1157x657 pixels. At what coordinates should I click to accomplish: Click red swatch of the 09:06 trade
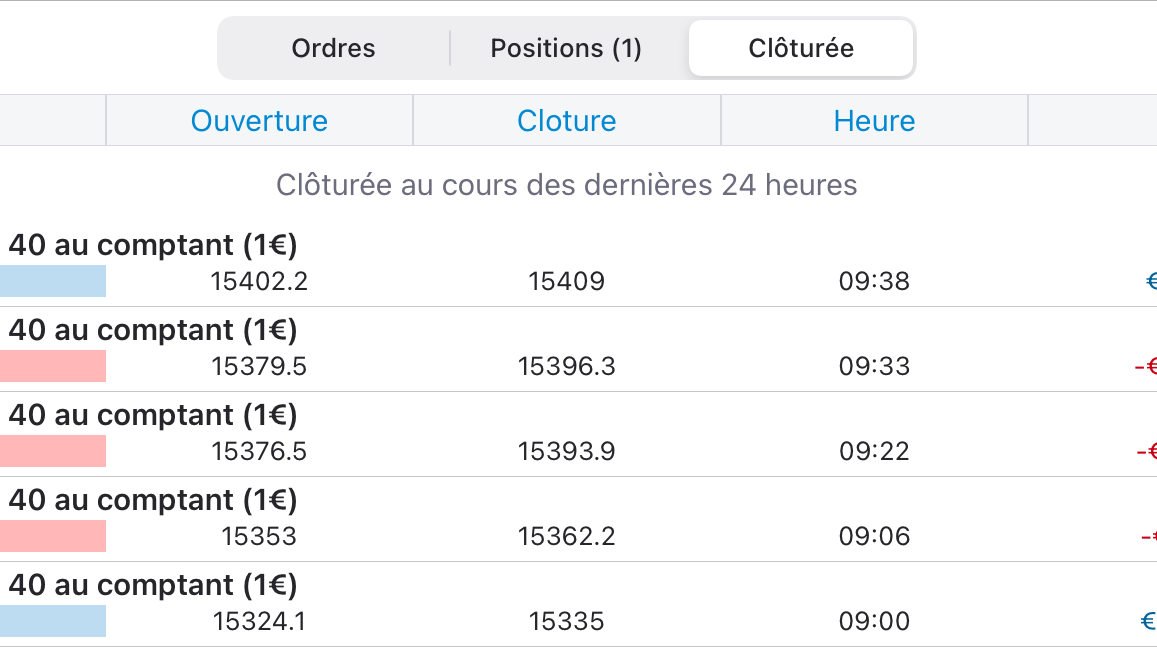(53, 536)
